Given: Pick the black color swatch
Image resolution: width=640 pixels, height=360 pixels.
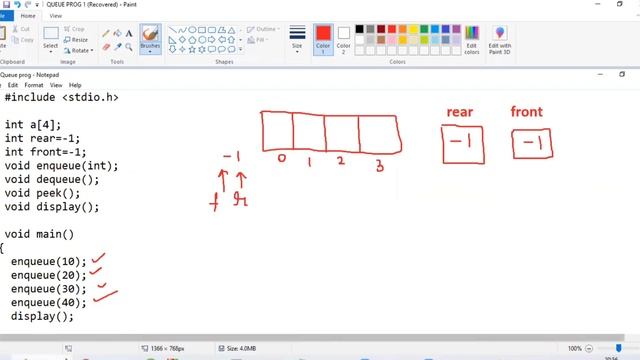Looking at the screenshot, I should [x=359, y=29].
